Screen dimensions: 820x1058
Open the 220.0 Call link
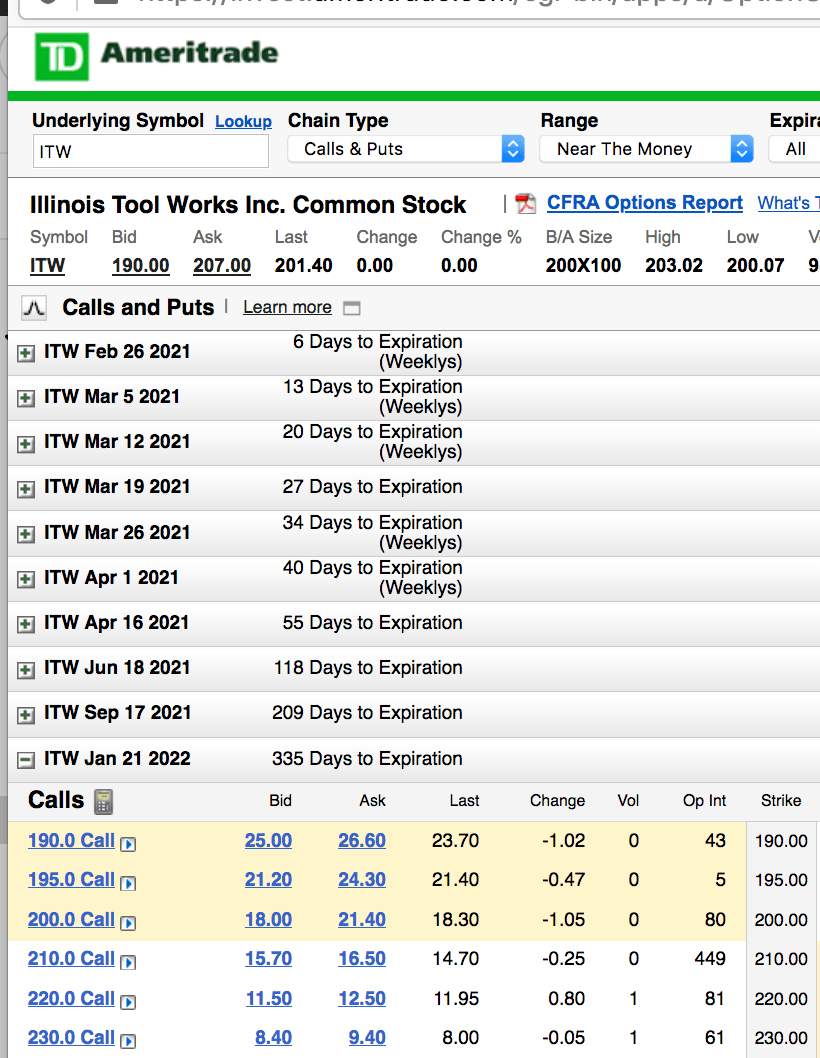71,999
